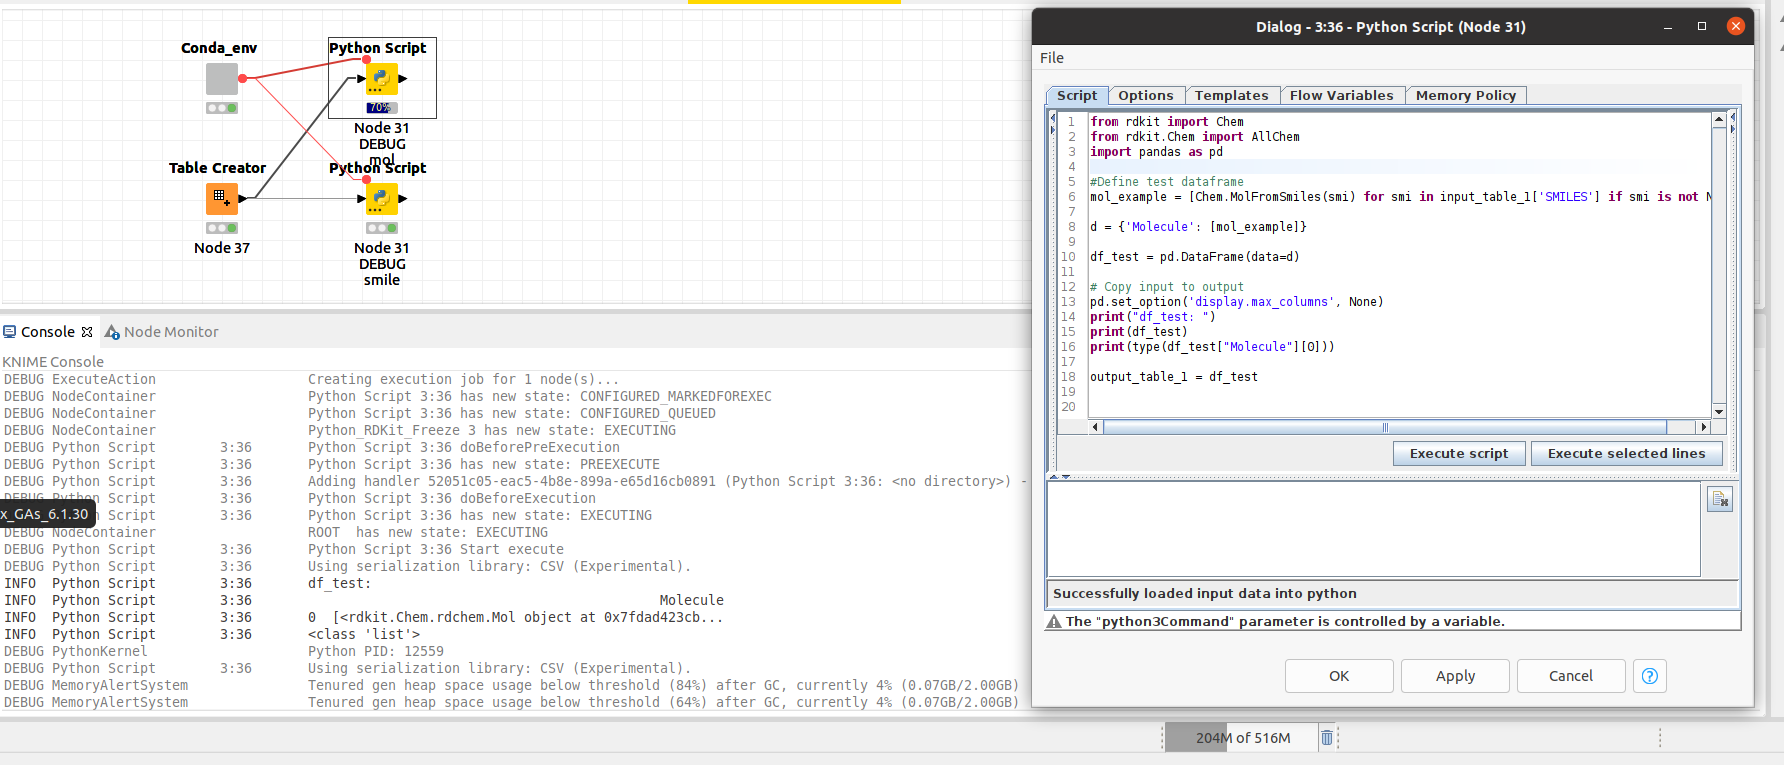The image size is (1784, 765).
Task: Close the Console view tab with X
Action: [x=87, y=332]
